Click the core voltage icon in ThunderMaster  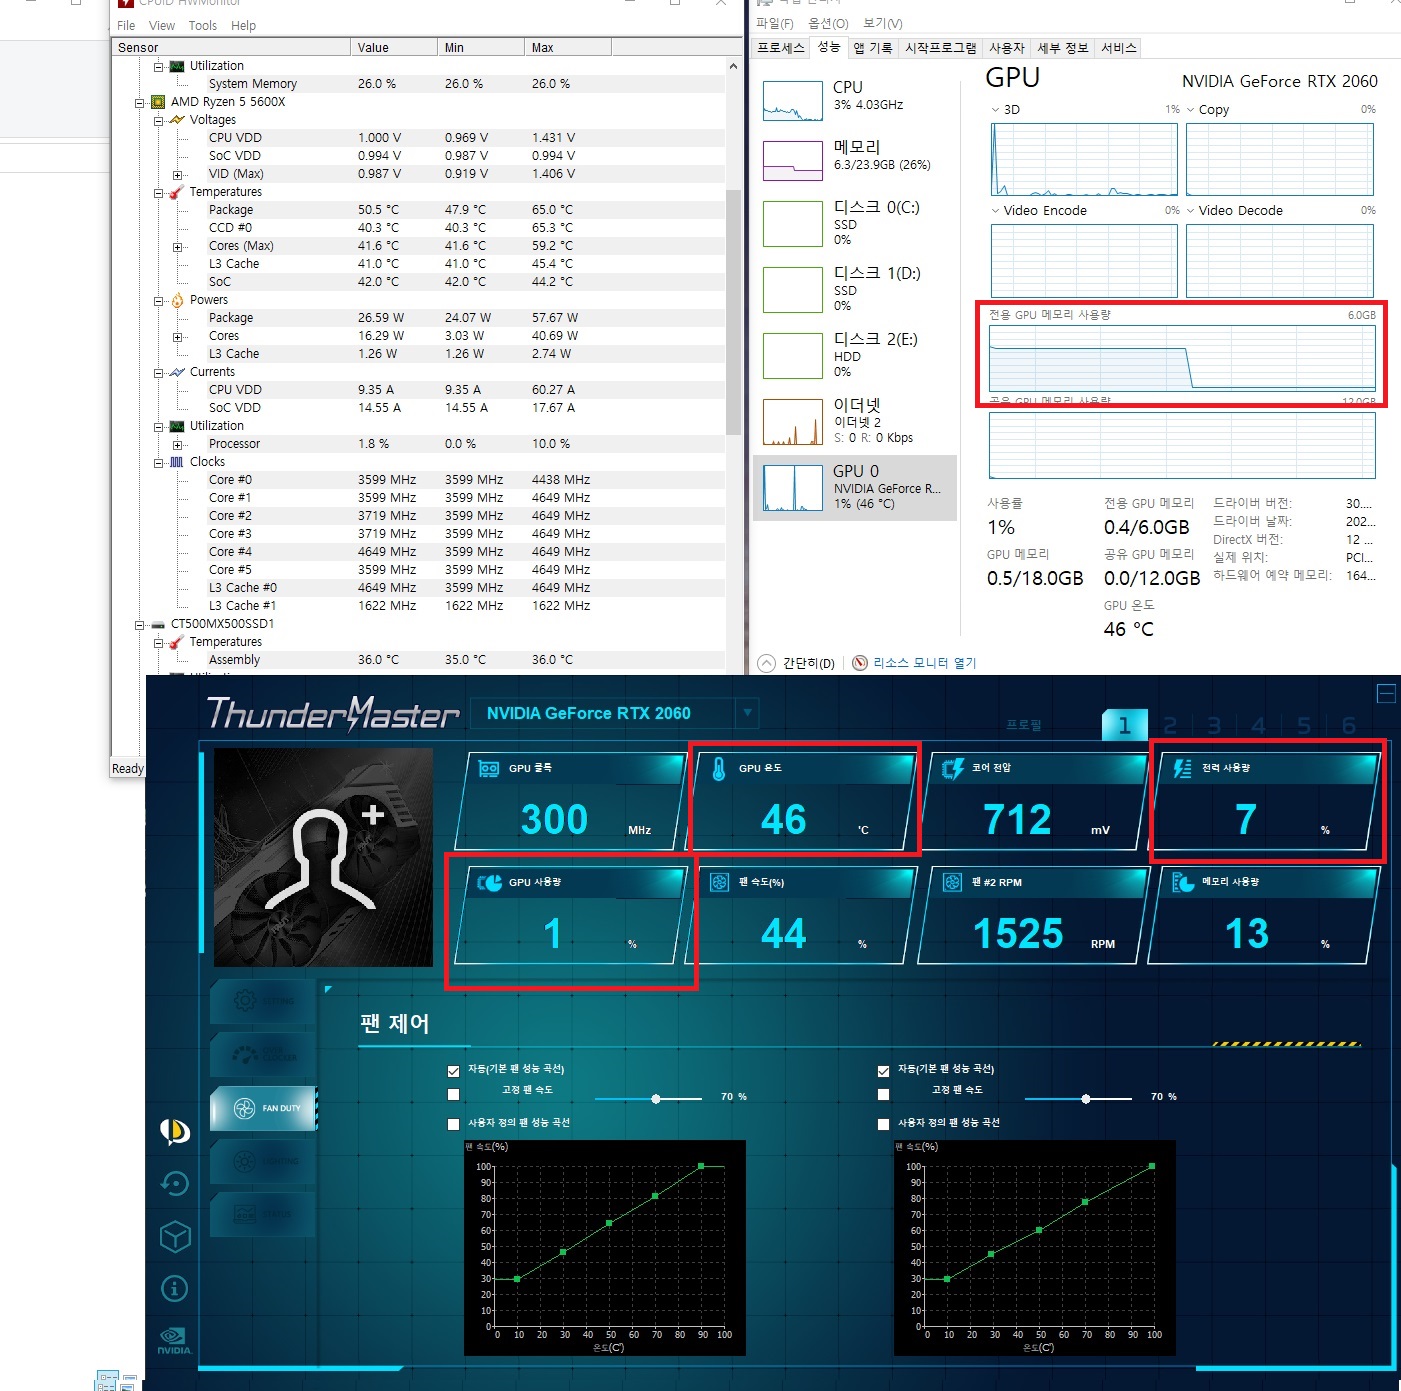click(953, 768)
